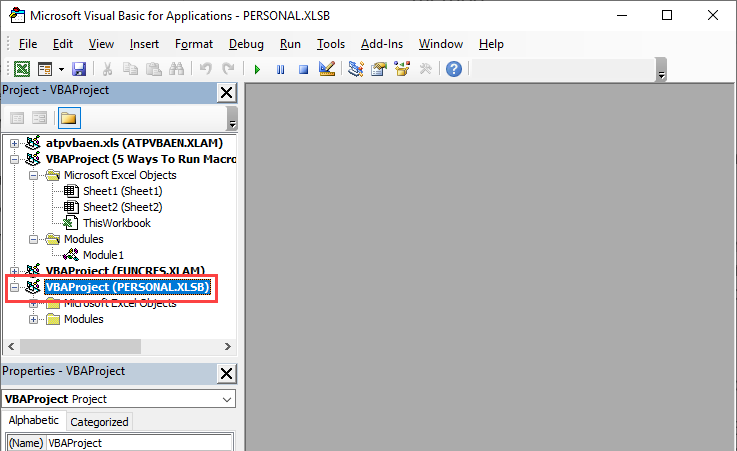This screenshot has width=737, height=451.
Task: Collapse the VBAProject (5 Ways To Run Macro) node
Action: click(15, 159)
